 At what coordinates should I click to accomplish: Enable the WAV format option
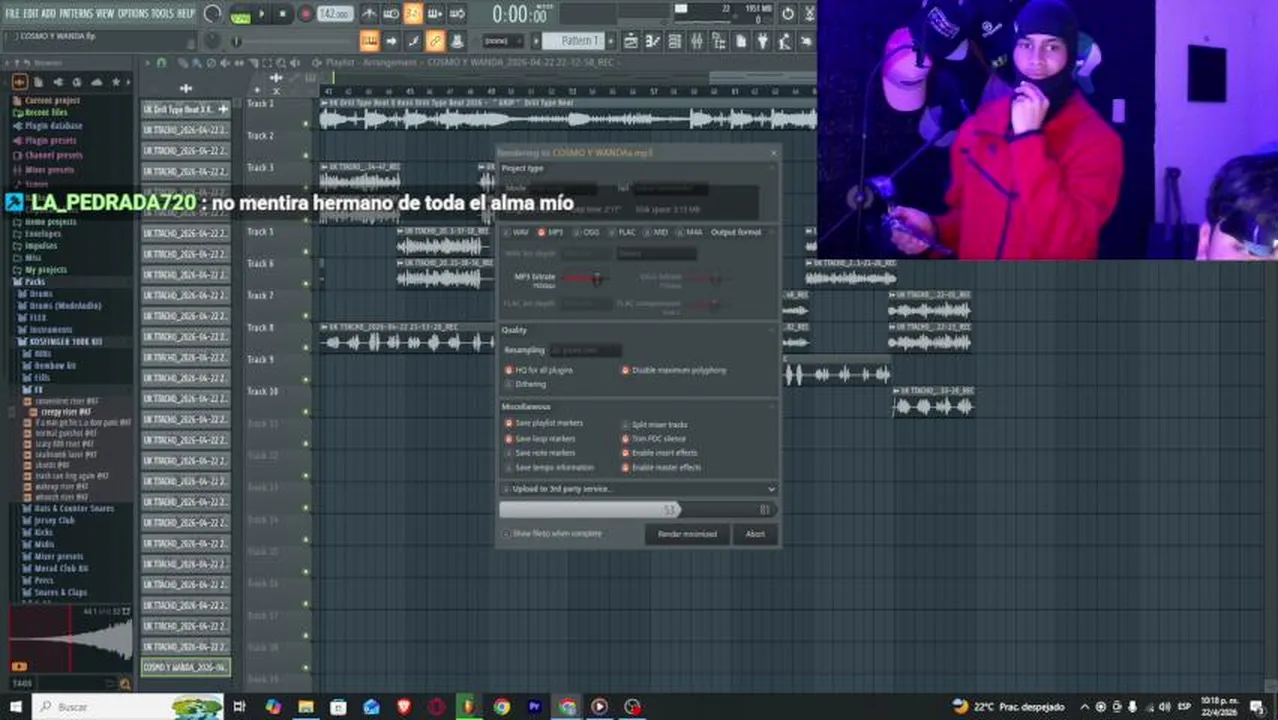(x=515, y=232)
